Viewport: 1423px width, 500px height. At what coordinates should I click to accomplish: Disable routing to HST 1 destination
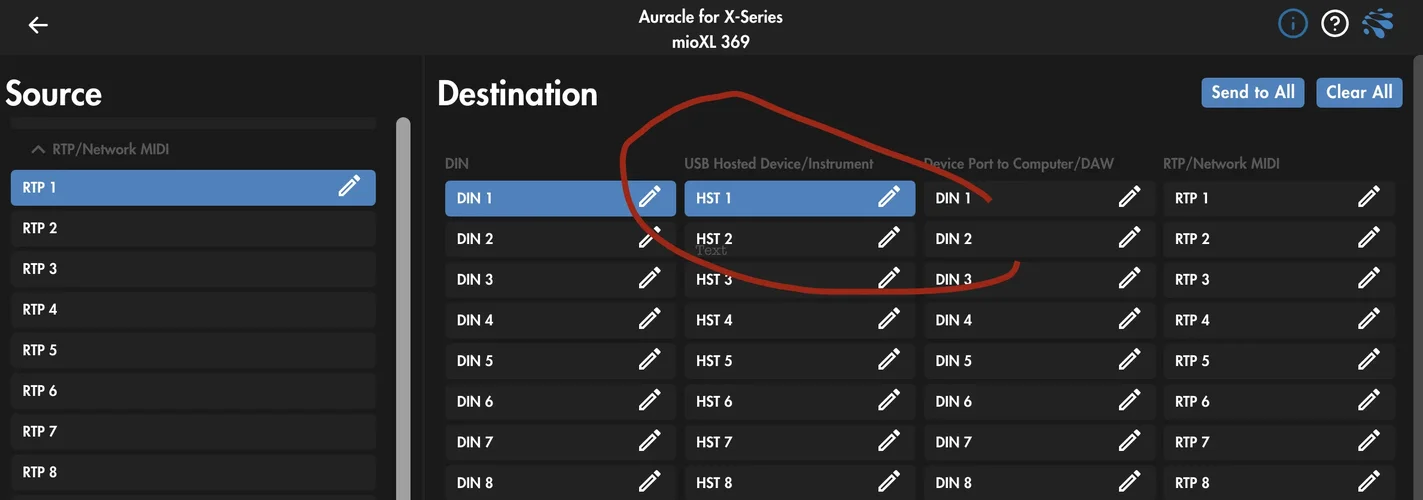click(770, 198)
